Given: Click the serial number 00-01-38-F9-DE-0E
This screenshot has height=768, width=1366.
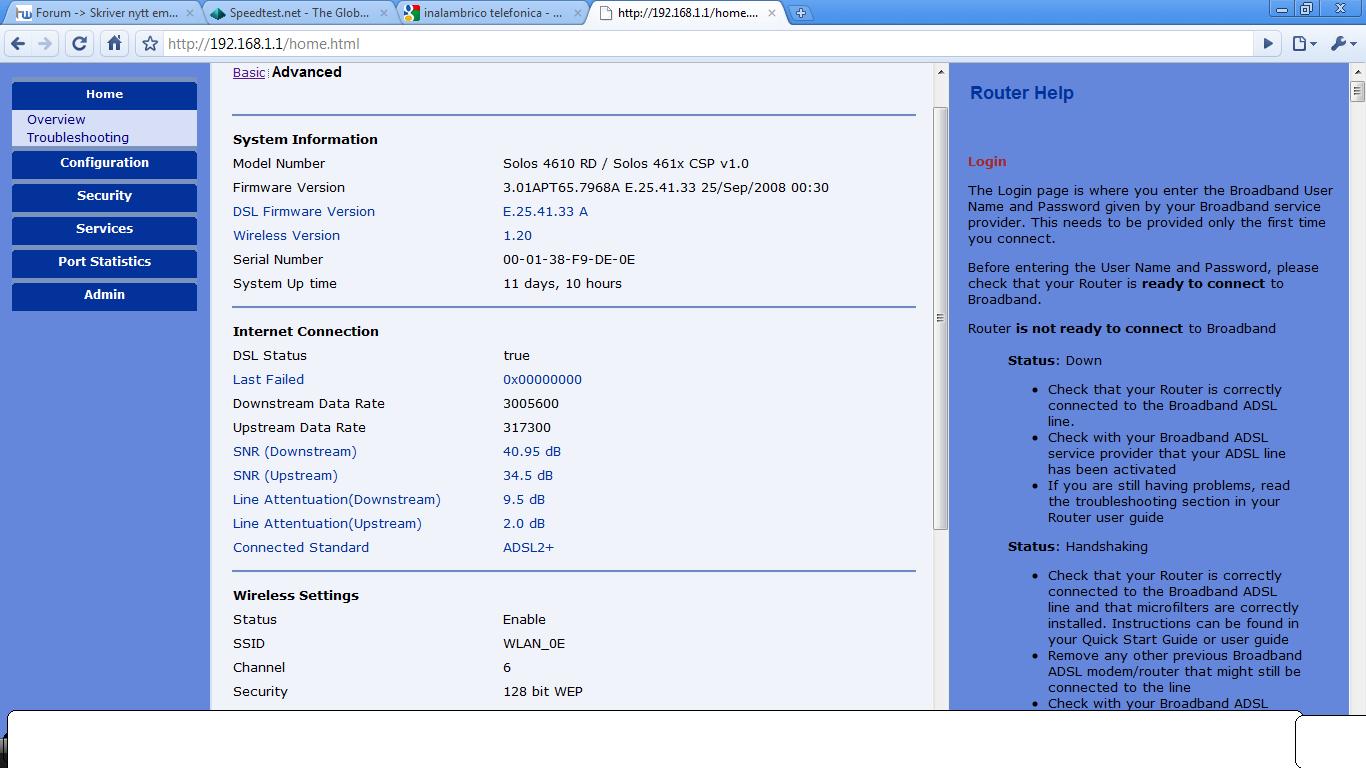Looking at the screenshot, I should tap(569, 259).
